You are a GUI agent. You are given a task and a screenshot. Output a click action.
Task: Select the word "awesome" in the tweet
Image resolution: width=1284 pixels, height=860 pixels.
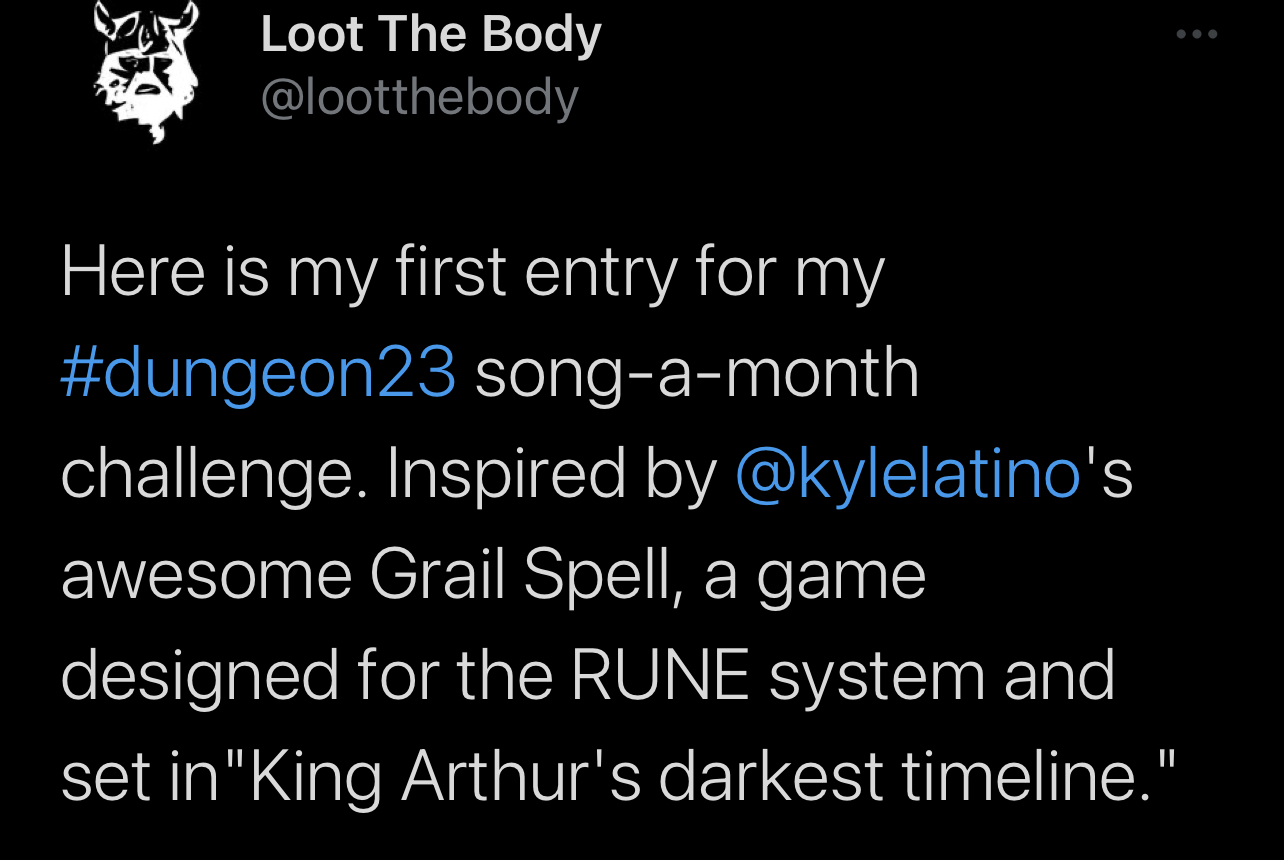[x=206, y=575]
